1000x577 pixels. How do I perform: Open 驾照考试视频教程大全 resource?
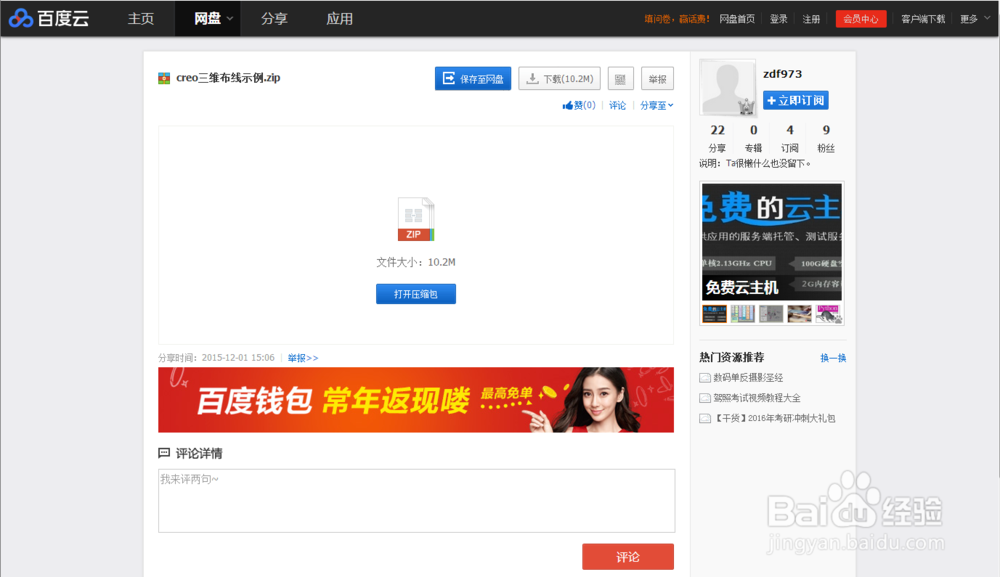(x=756, y=398)
